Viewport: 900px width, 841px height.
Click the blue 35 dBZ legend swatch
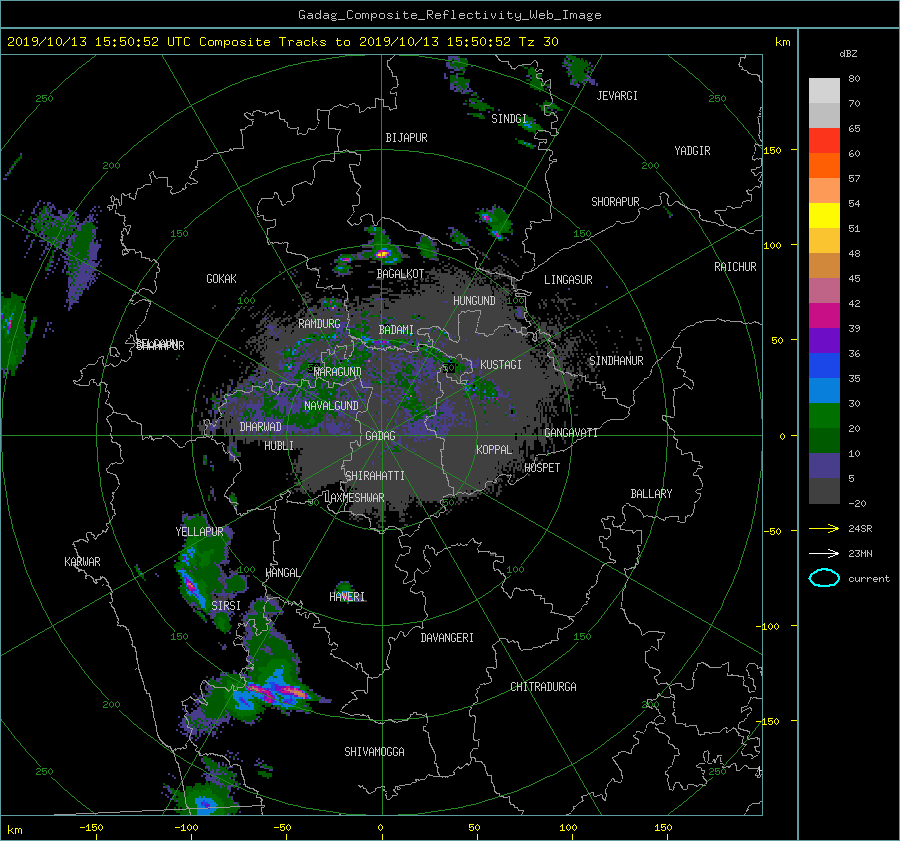click(x=824, y=366)
